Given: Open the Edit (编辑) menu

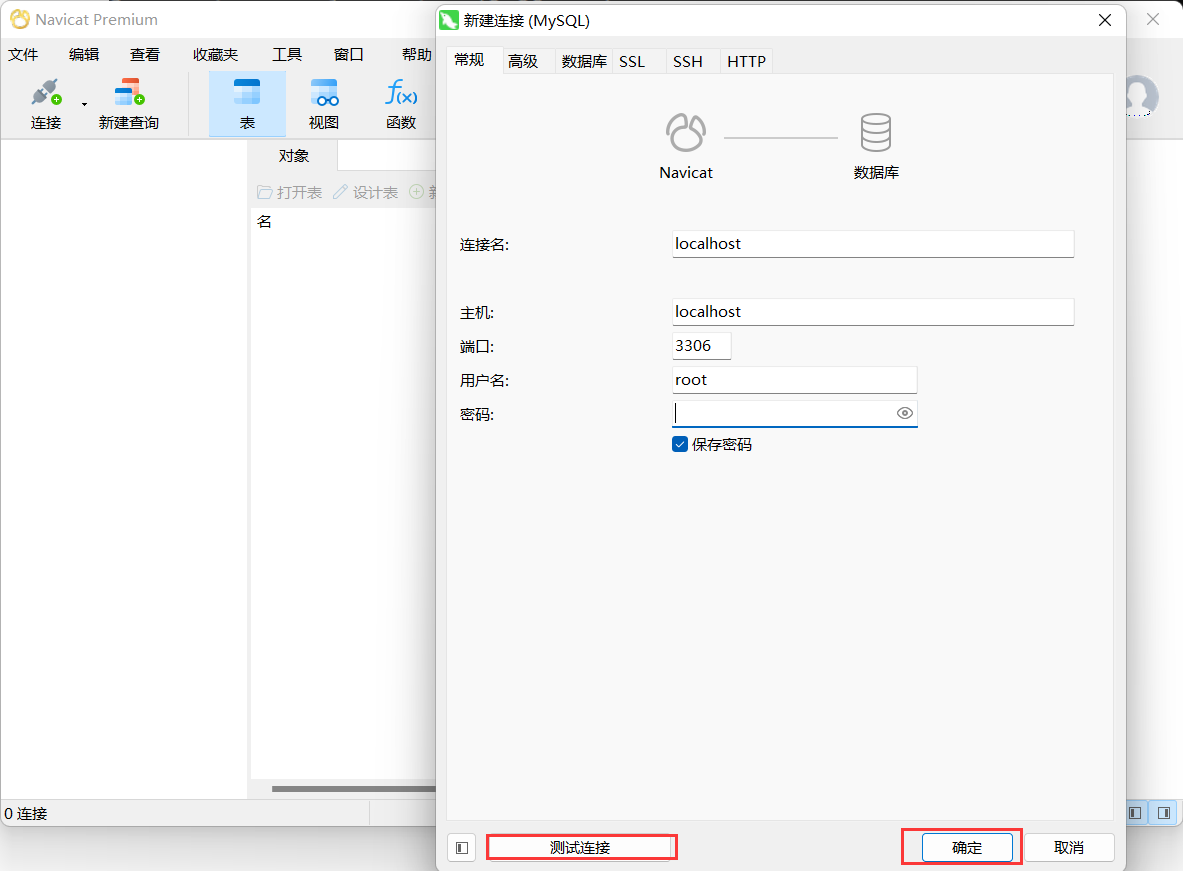Looking at the screenshot, I should [x=84, y=54].
